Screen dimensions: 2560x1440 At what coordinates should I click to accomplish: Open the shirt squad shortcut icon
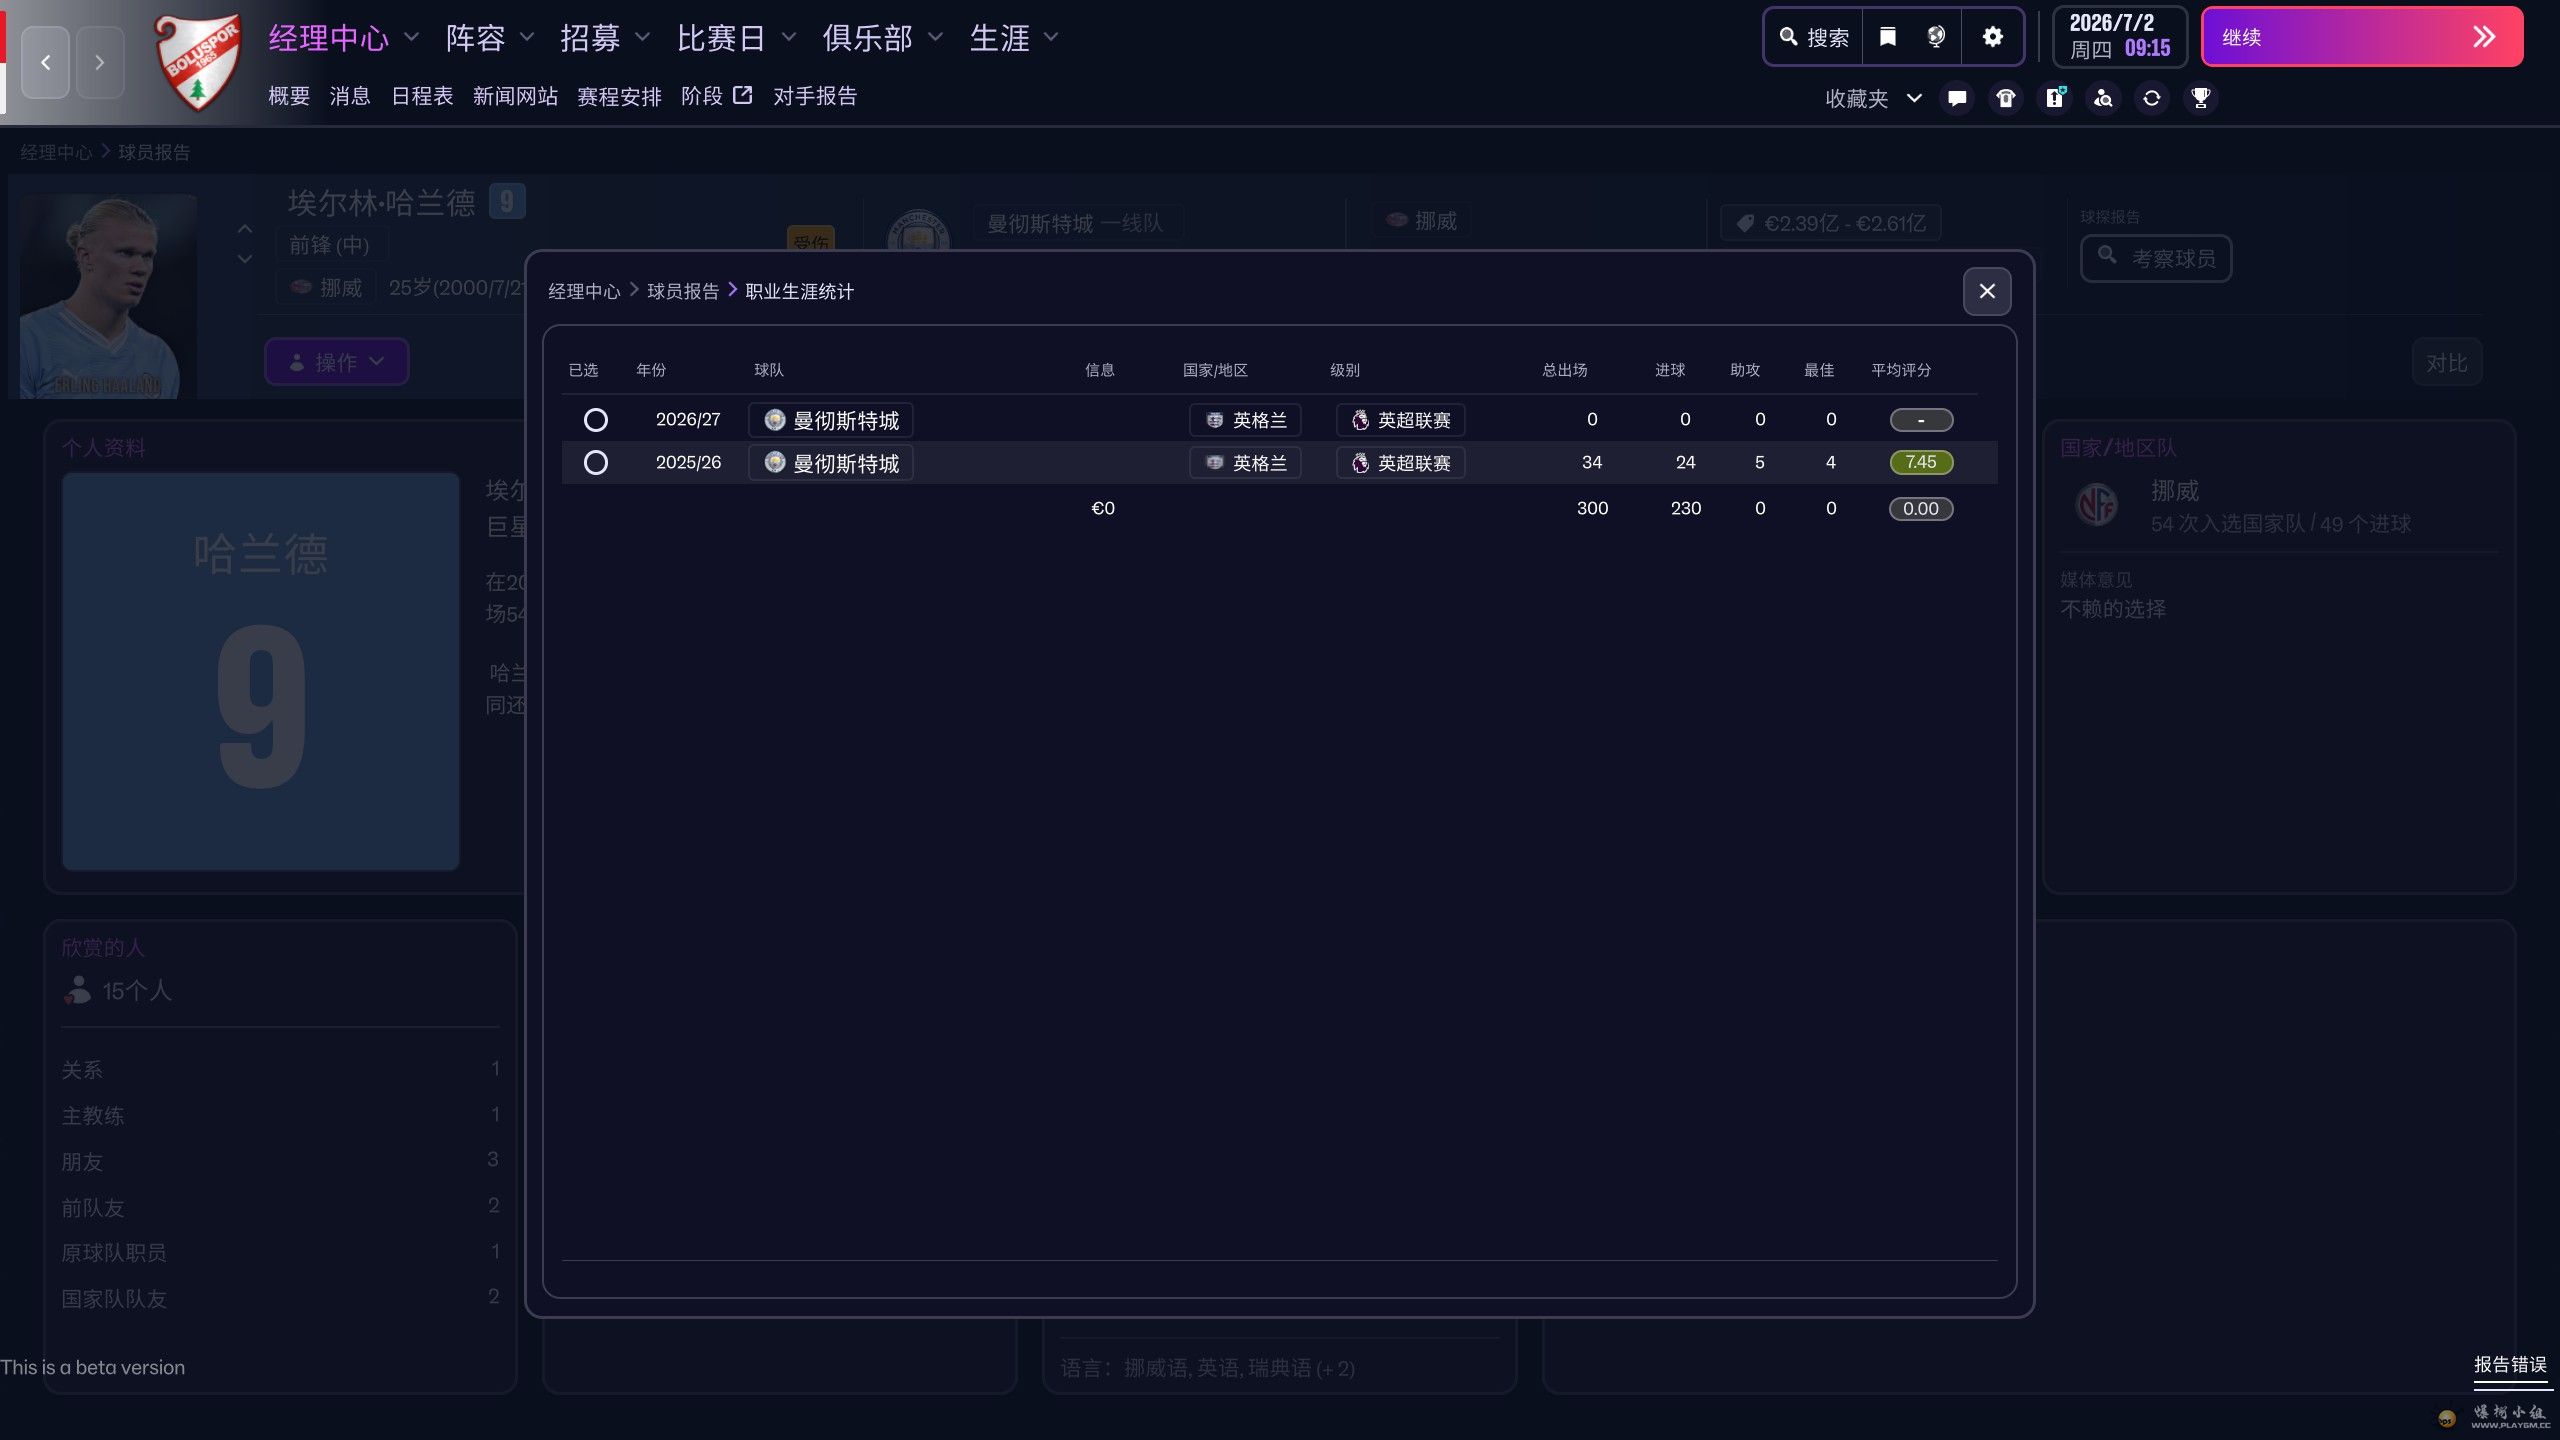coord(2005,98)
